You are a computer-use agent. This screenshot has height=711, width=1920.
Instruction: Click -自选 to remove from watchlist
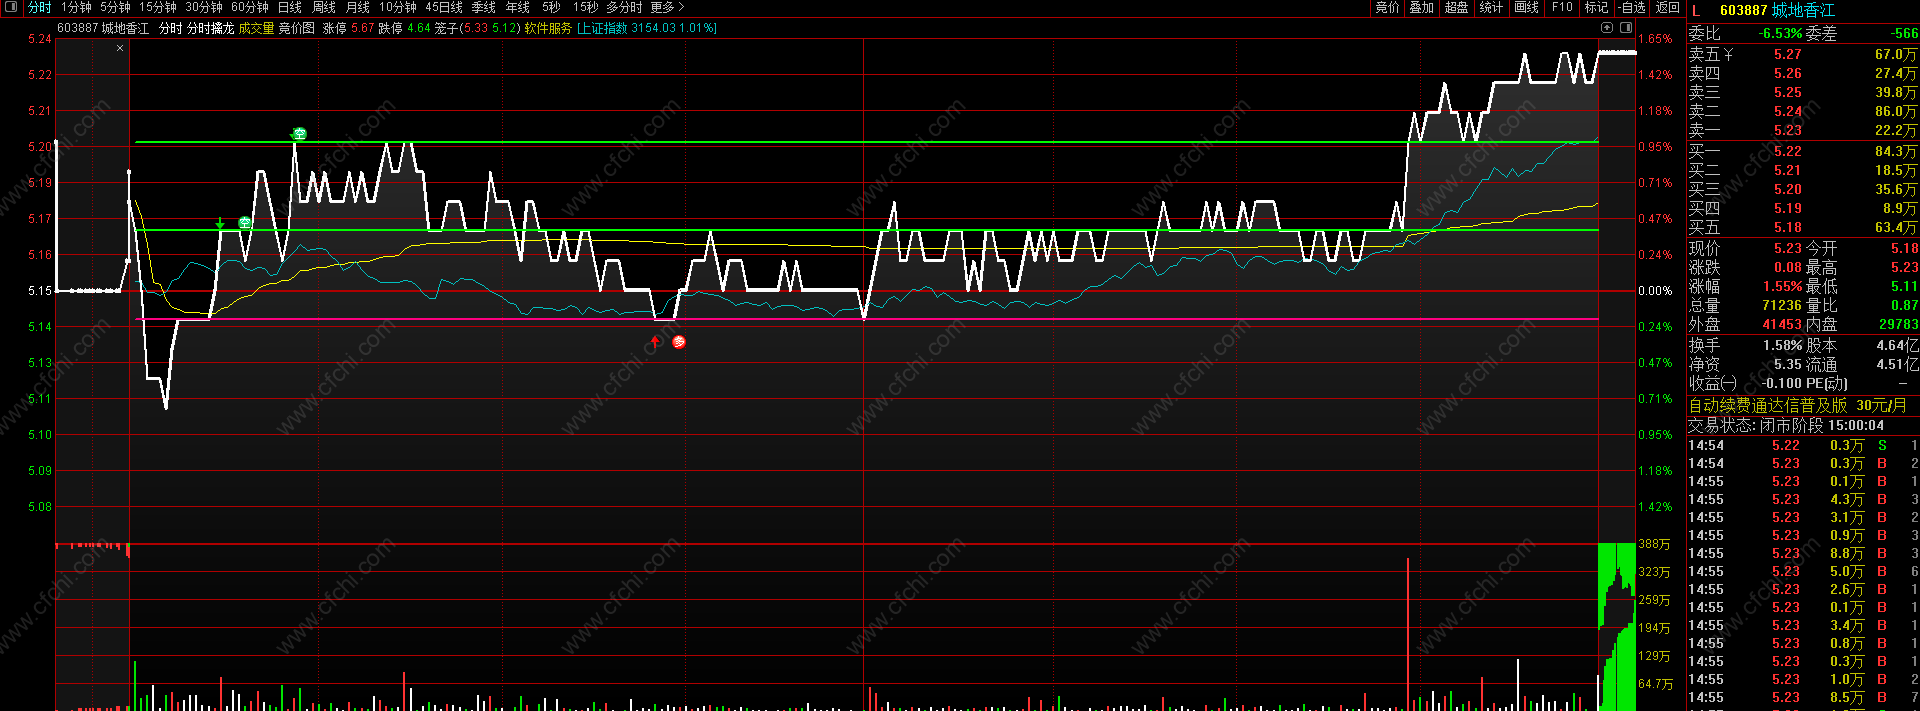1632,7
